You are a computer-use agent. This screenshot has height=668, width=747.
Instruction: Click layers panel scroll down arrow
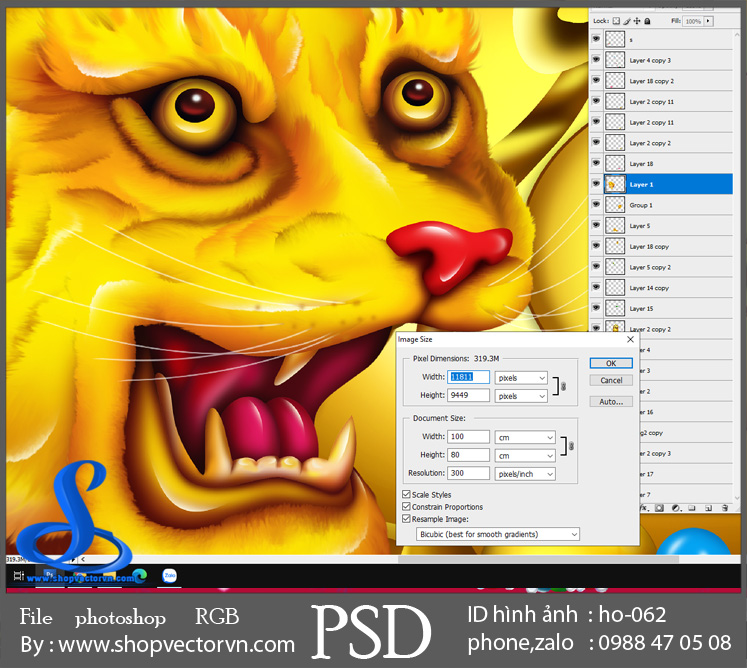click(x=738, y=497)
